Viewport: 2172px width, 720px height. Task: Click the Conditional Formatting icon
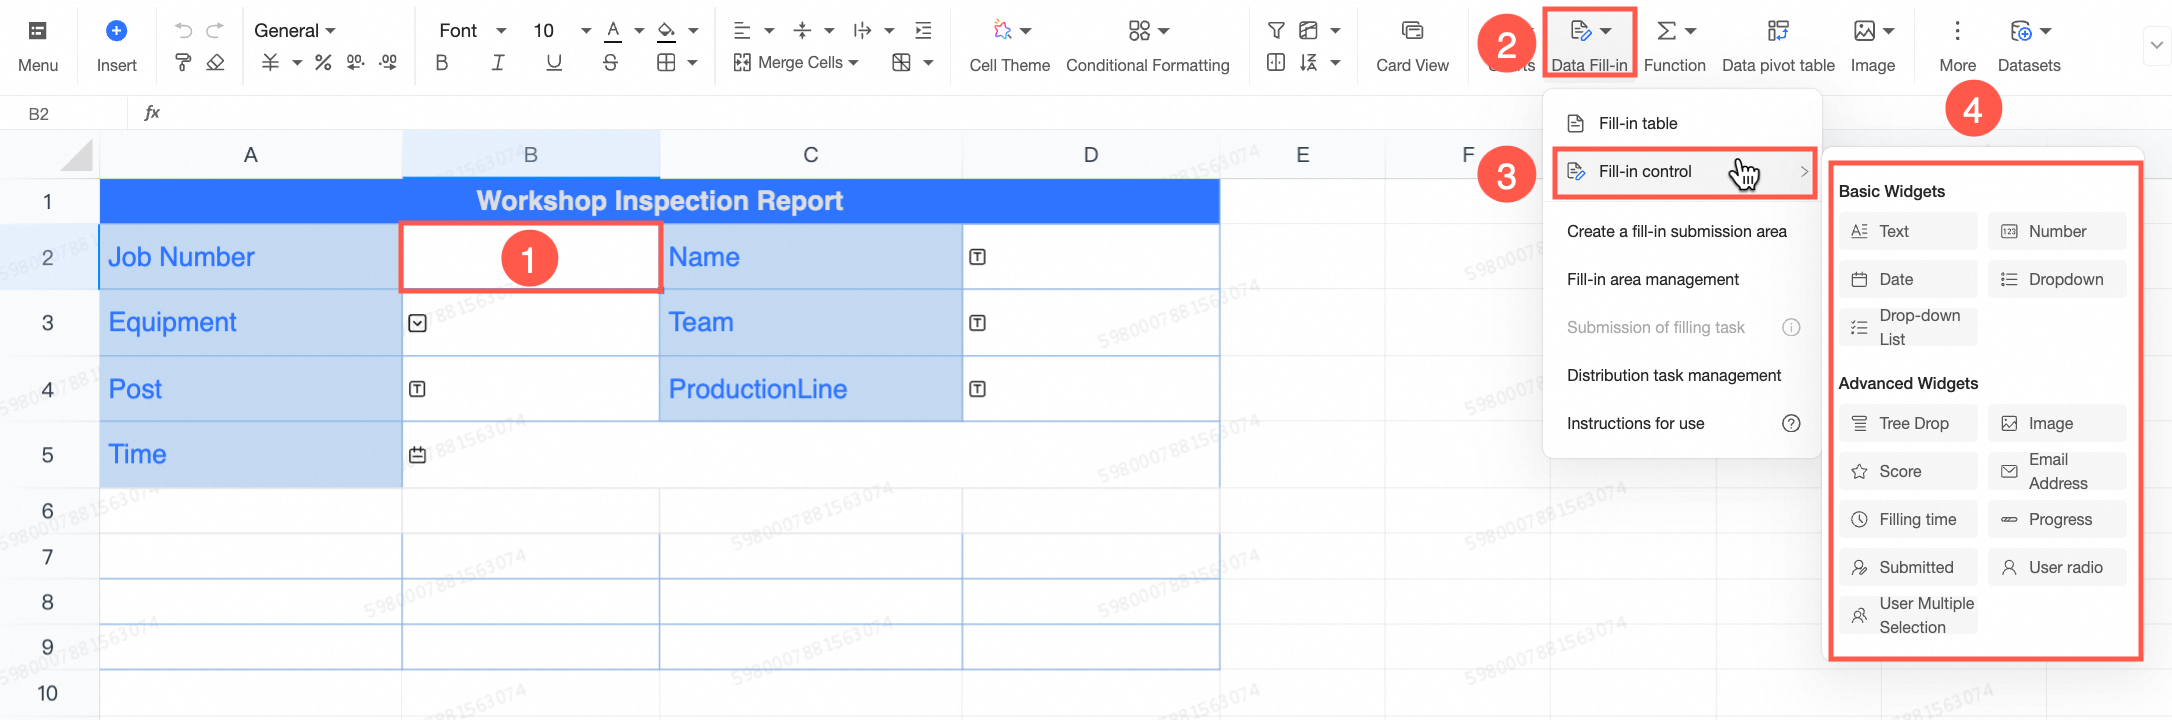(x=1139, y=31)
